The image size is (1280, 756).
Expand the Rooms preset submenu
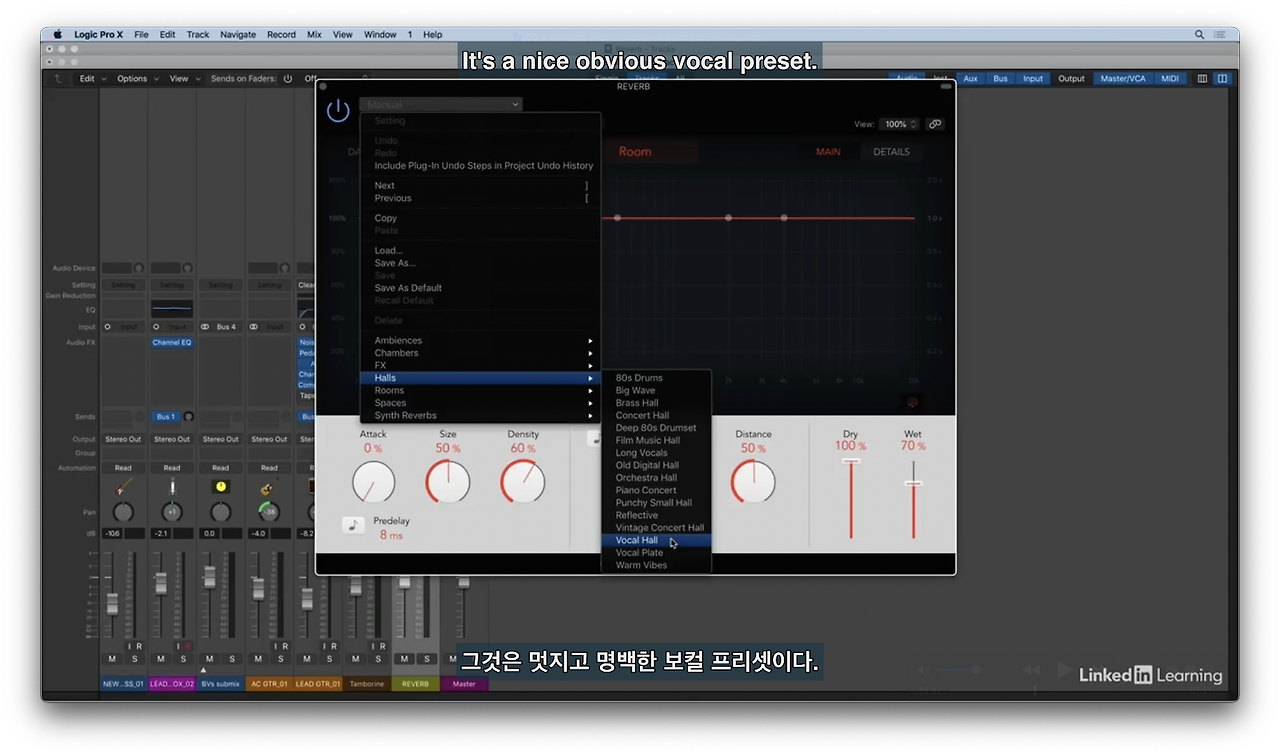pyautogui.click(x=481, y=390)
